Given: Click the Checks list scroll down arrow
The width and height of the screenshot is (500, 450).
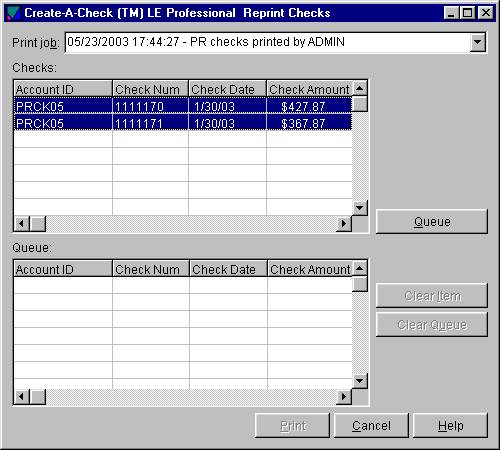Looking at the screenshot, I should coord(360,208).
